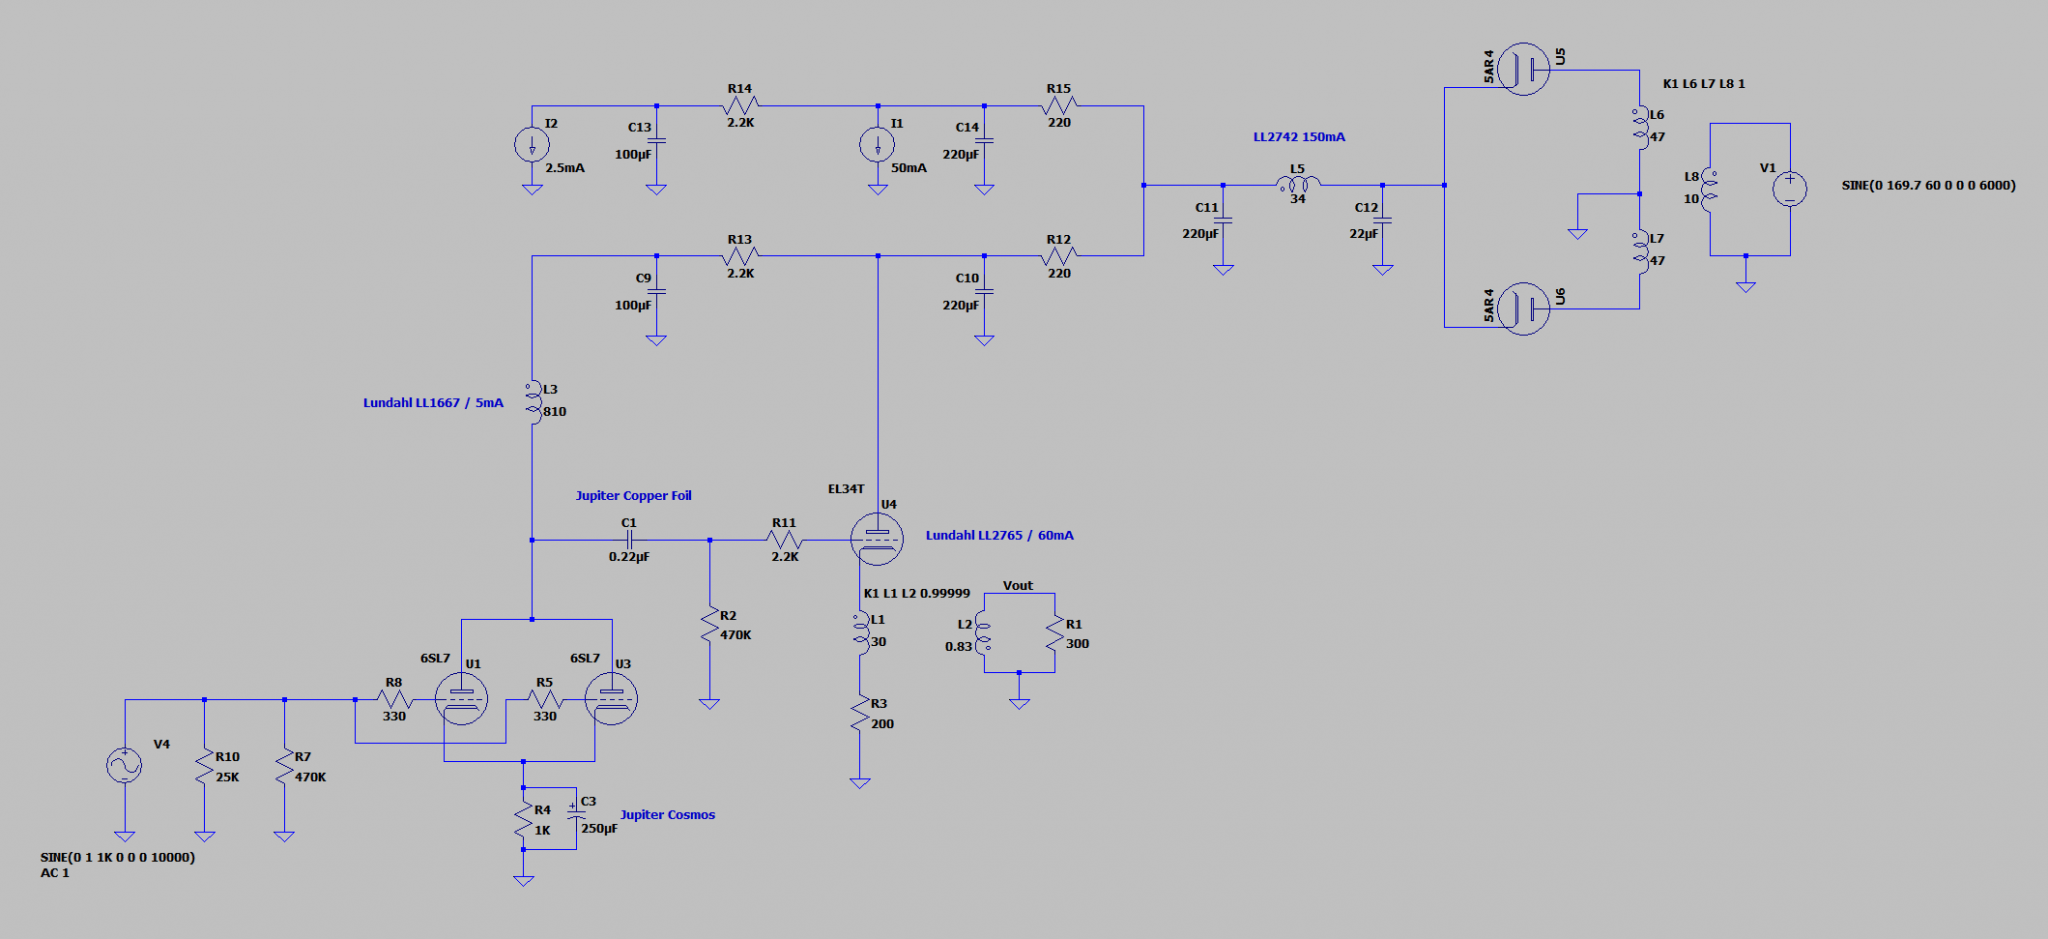
Task: Select the 'AC 1' source parameter text
Action: [55, 873]
